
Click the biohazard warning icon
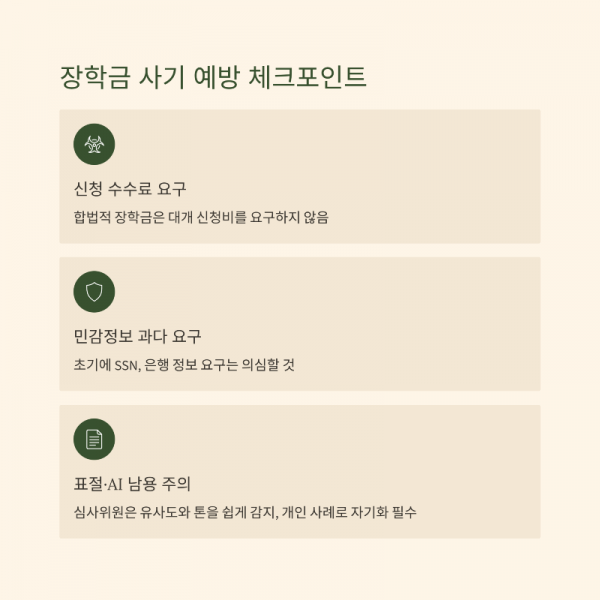(x=94, y=145)
